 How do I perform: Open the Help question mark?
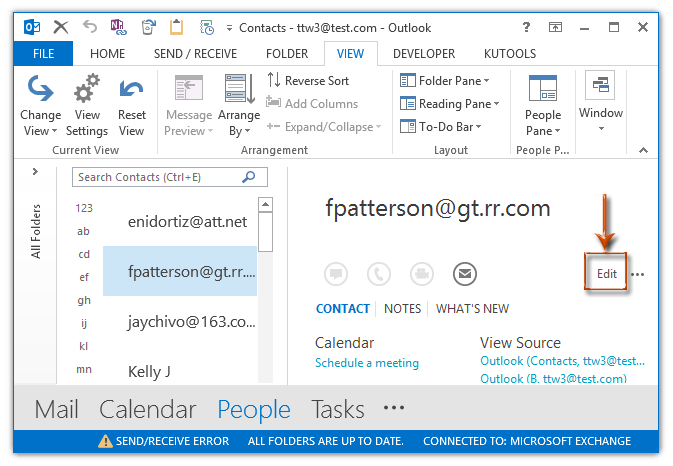(x=526, y=27)
